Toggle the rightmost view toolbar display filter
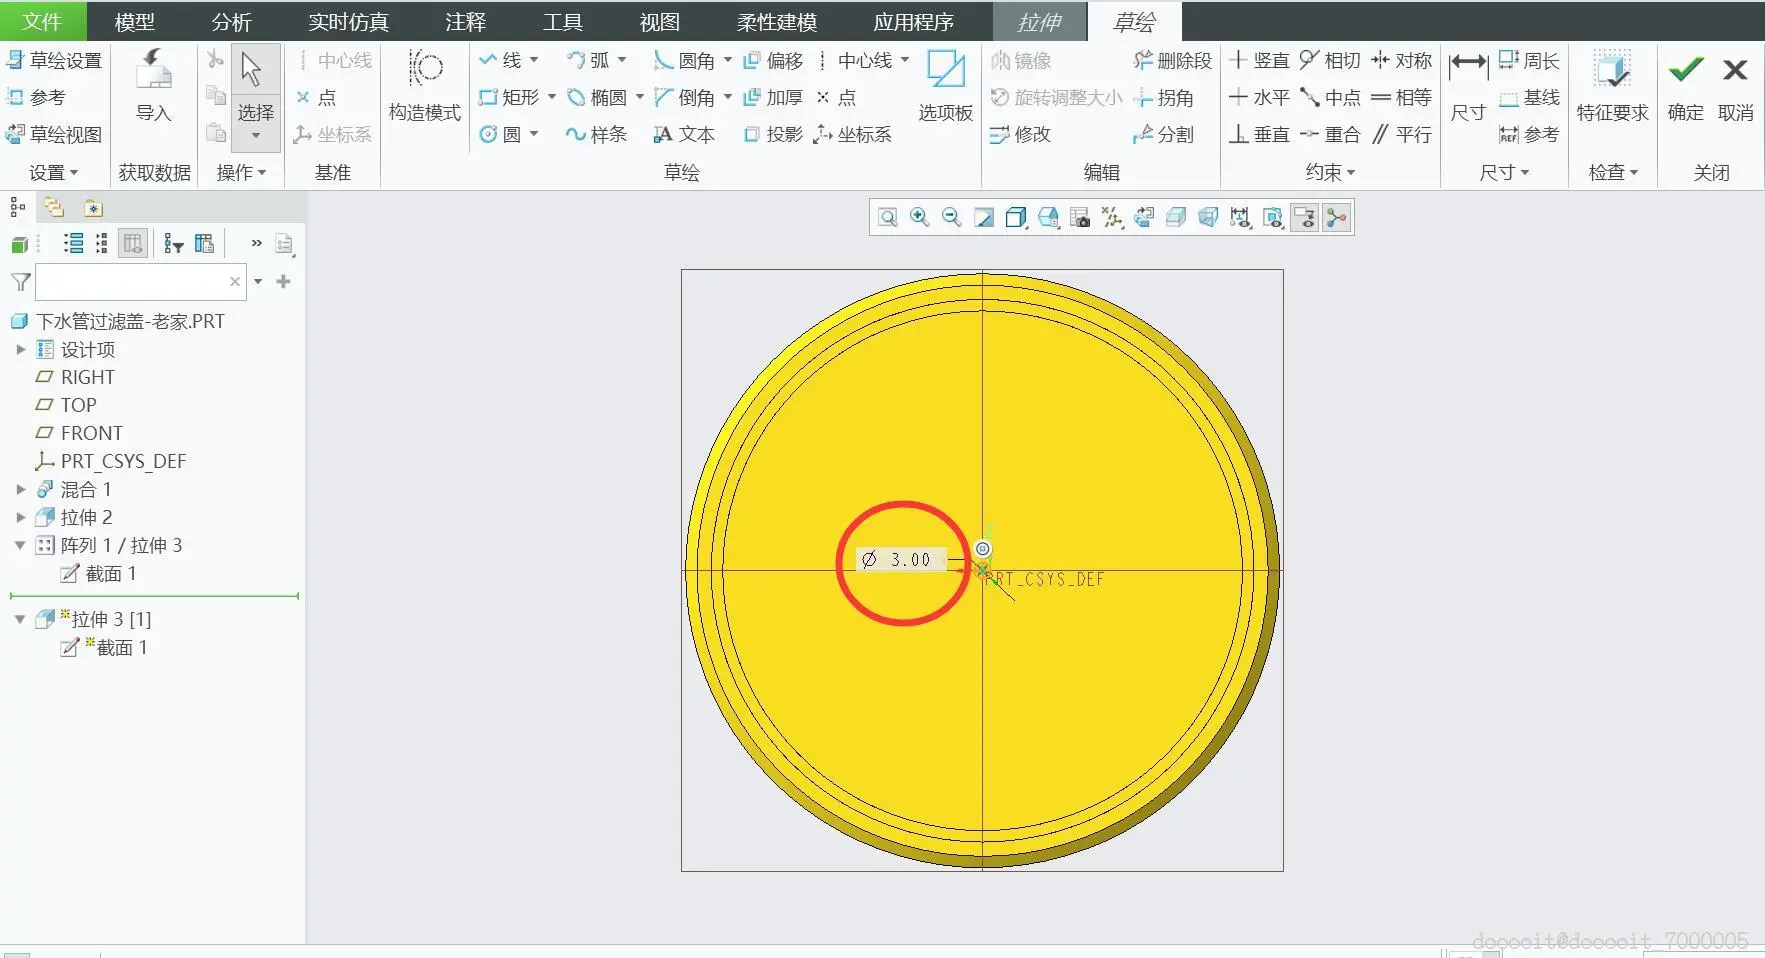This screenshot has width=1765, height=958. (1337, 218)
